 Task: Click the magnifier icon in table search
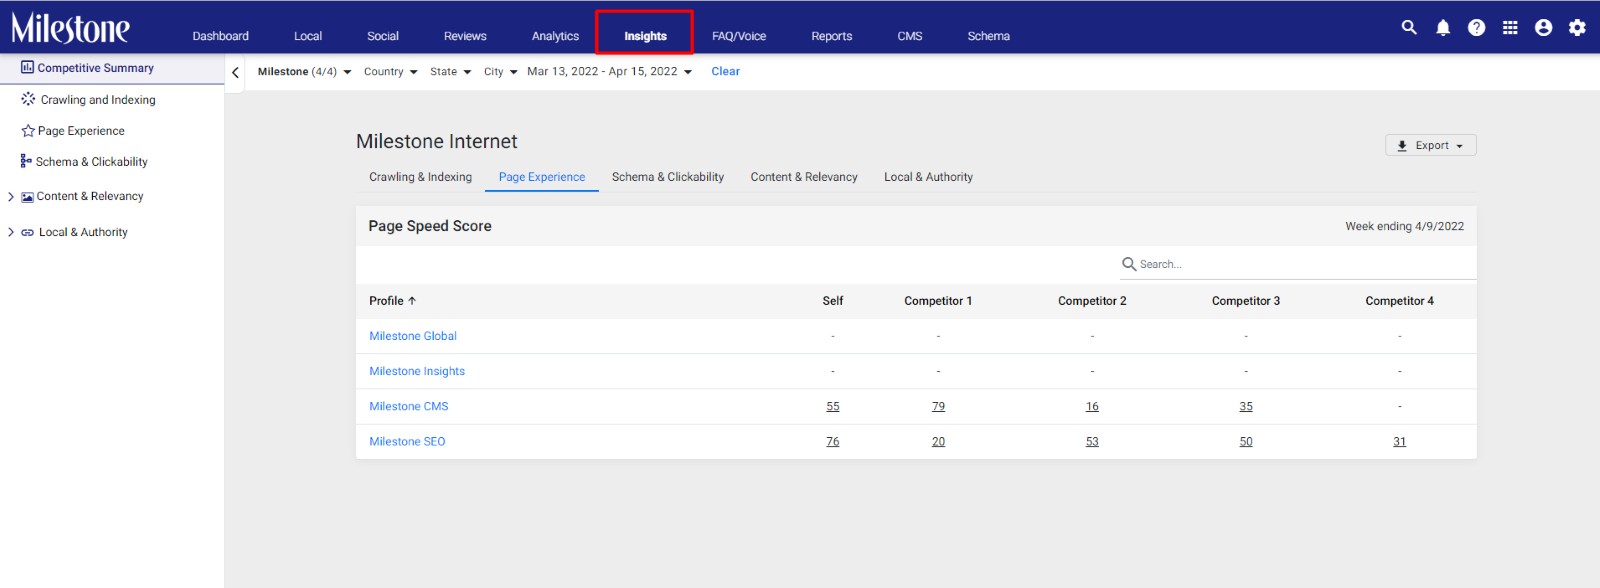[1129, 264]
